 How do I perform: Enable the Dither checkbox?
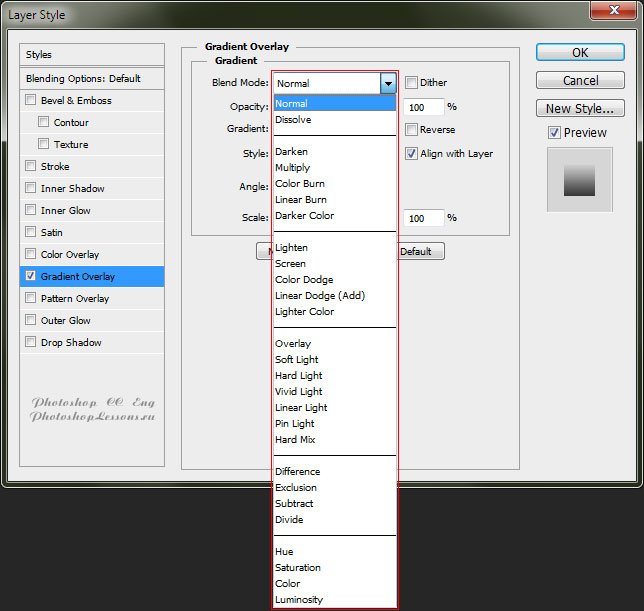coord(411,83)
